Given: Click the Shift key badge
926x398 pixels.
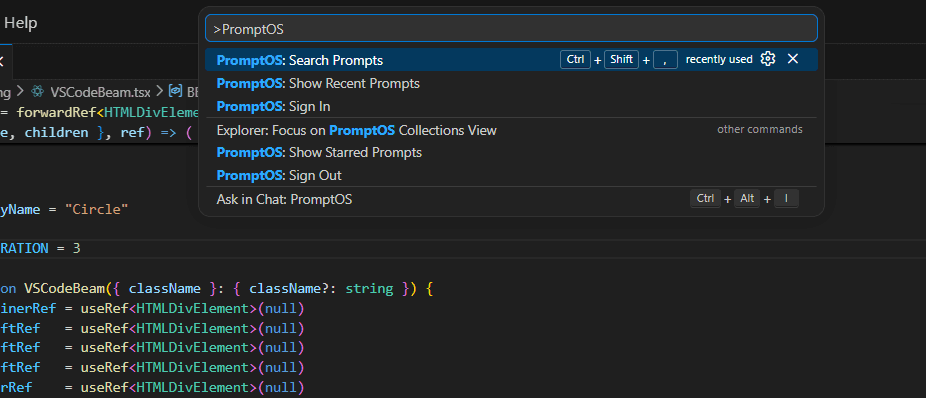Looking at the screenshot, I should coord(621,60).
